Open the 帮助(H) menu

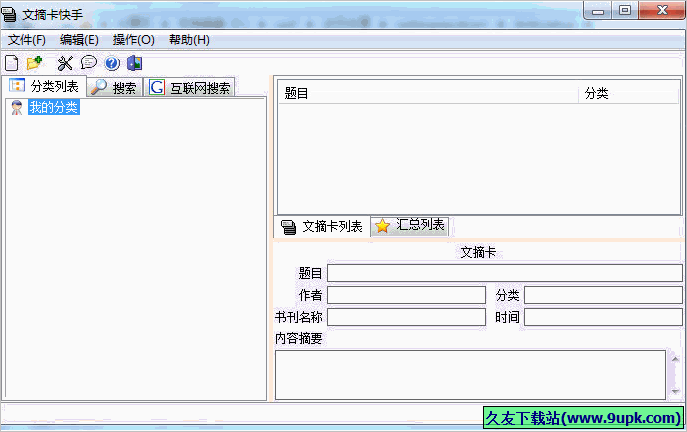[189, 40]
